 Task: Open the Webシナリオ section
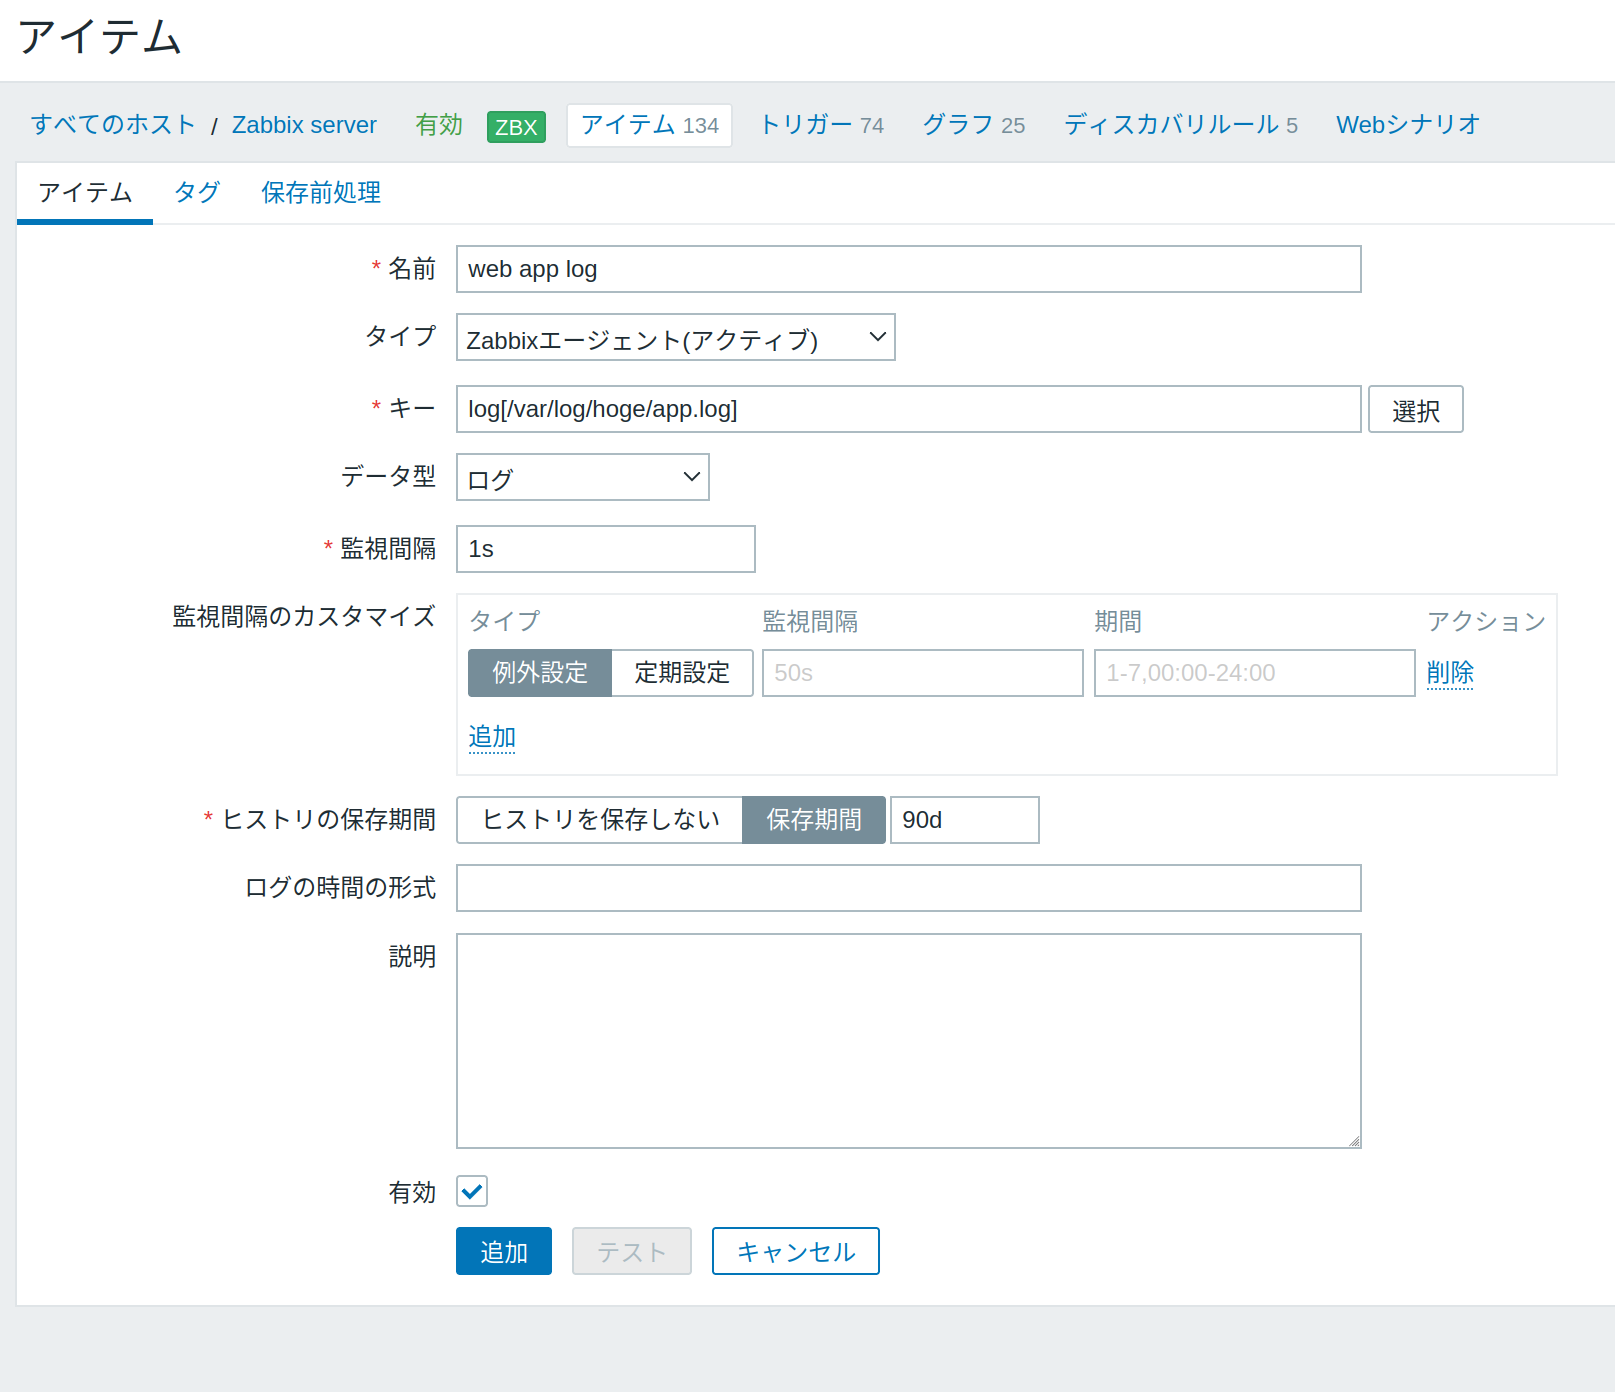pos(1406,124)
